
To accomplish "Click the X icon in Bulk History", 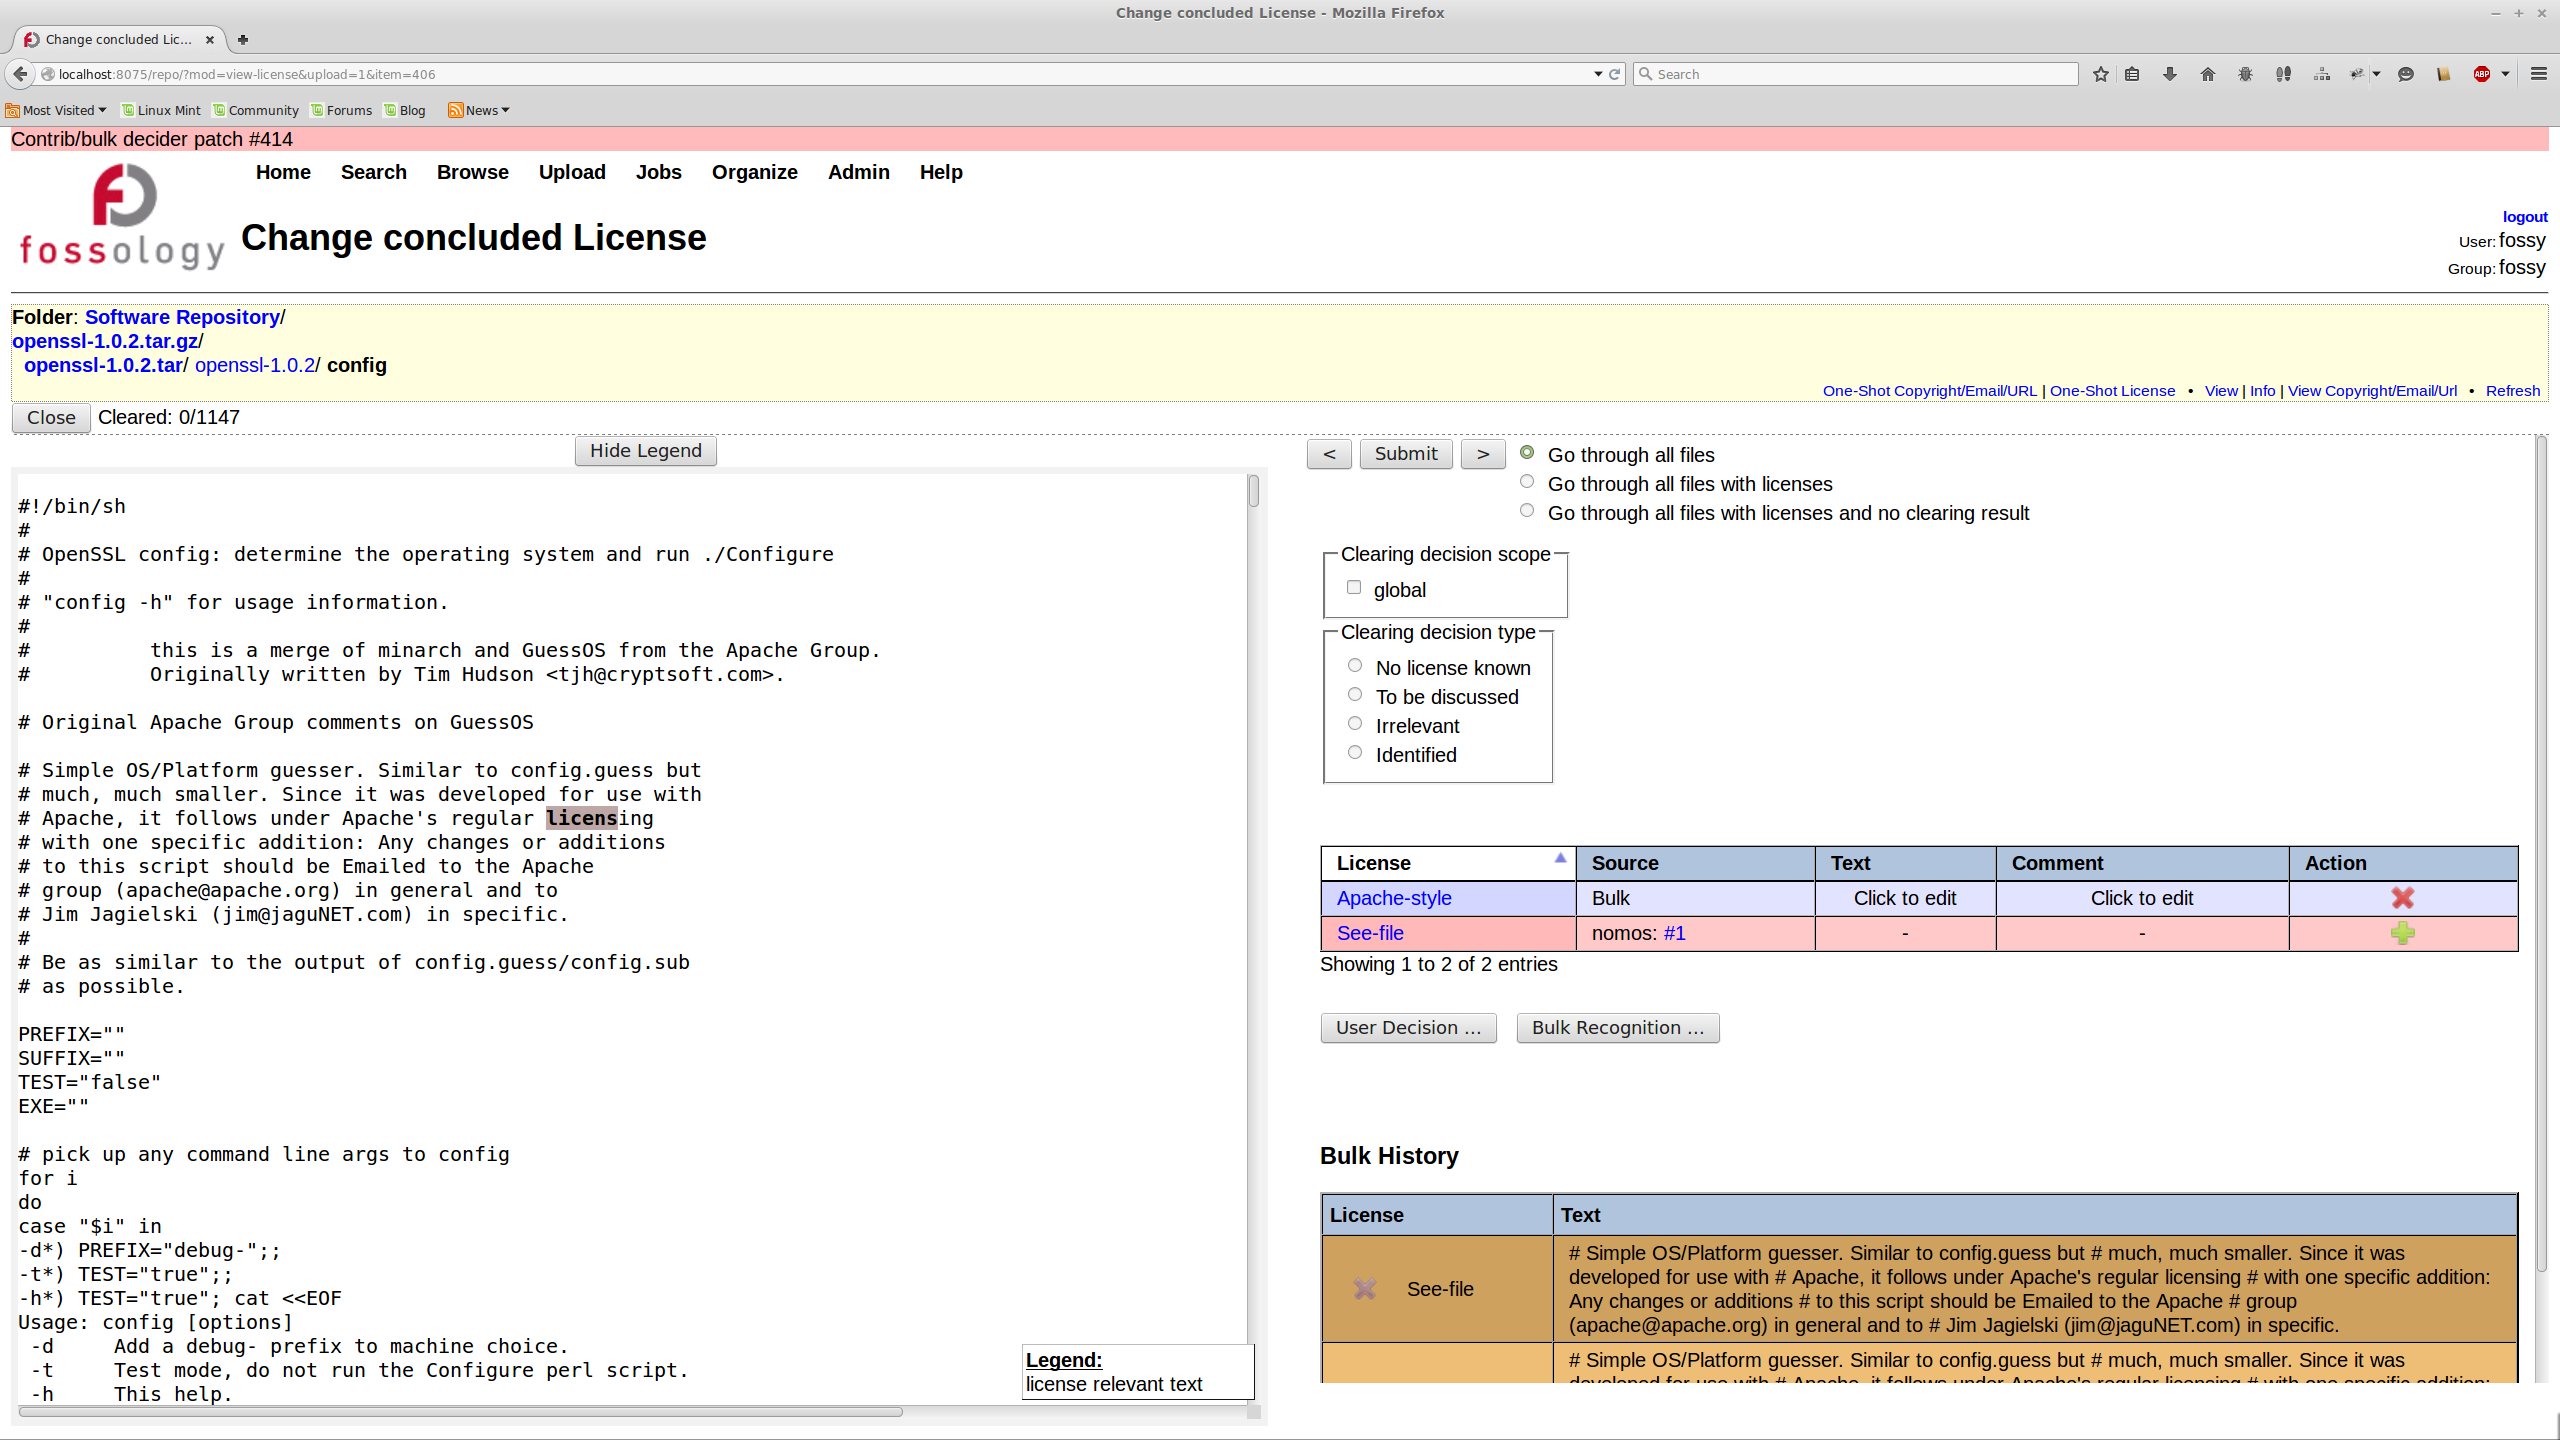I will pyautogui.click(x=1364, y=1289).
